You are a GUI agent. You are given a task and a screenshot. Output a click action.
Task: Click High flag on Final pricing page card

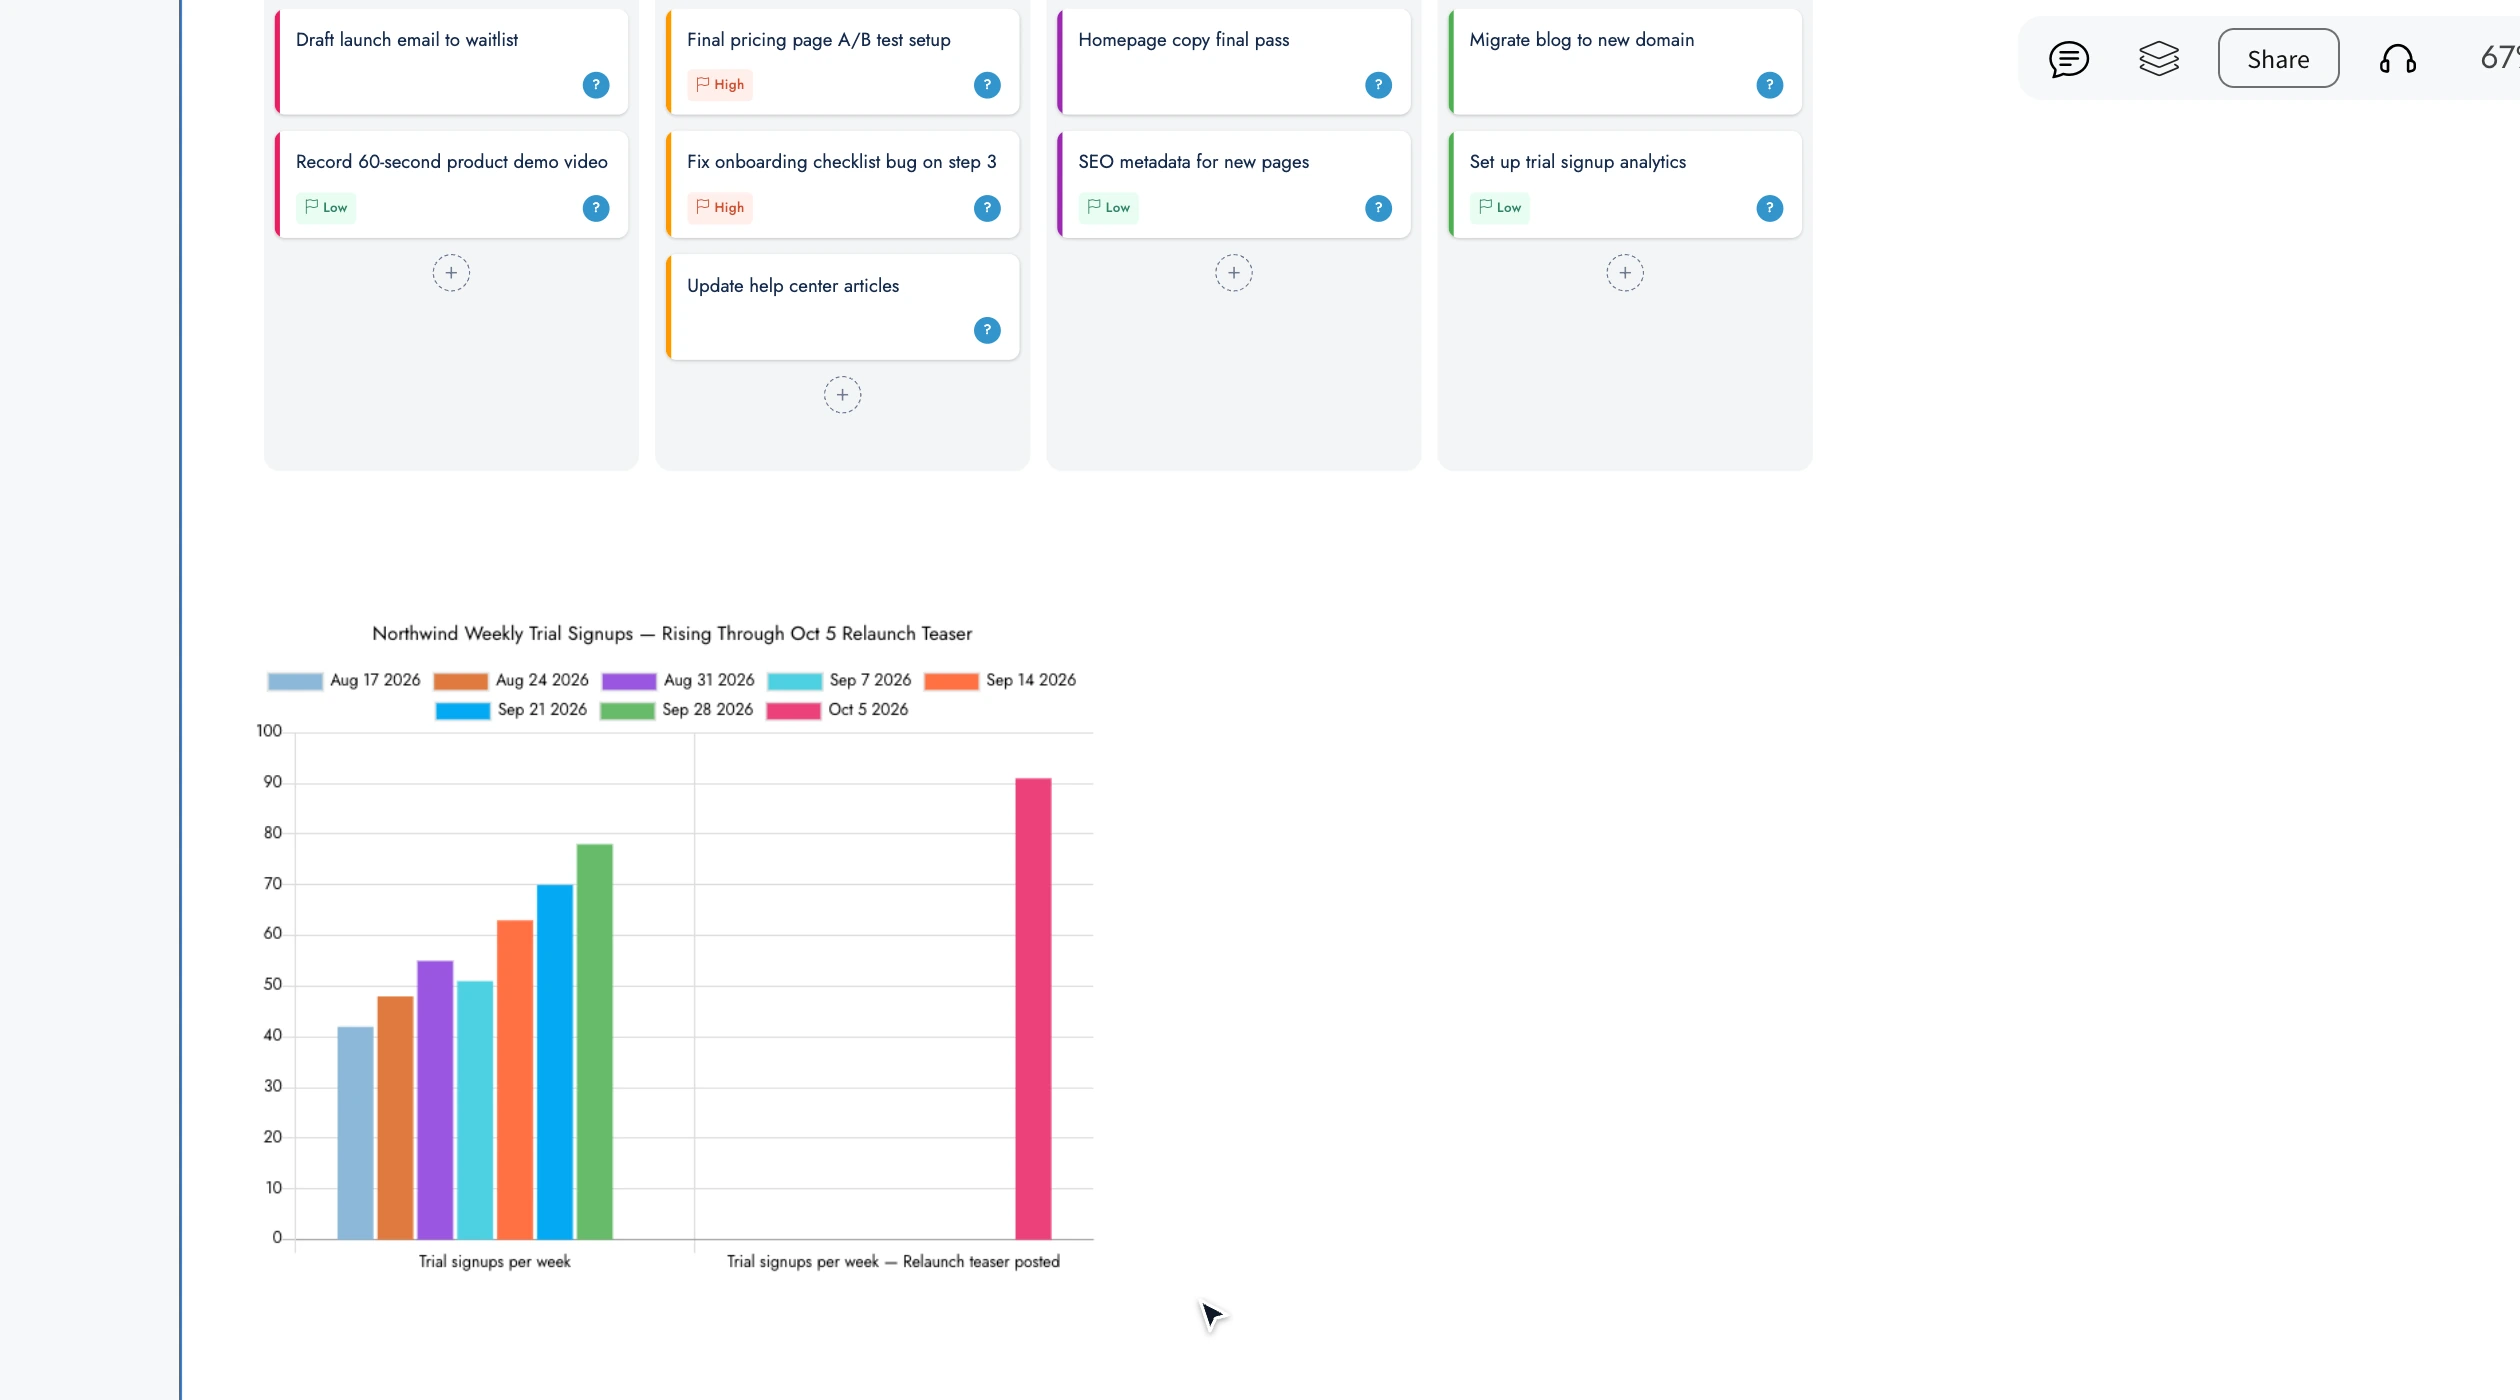[x=720, y=85]
